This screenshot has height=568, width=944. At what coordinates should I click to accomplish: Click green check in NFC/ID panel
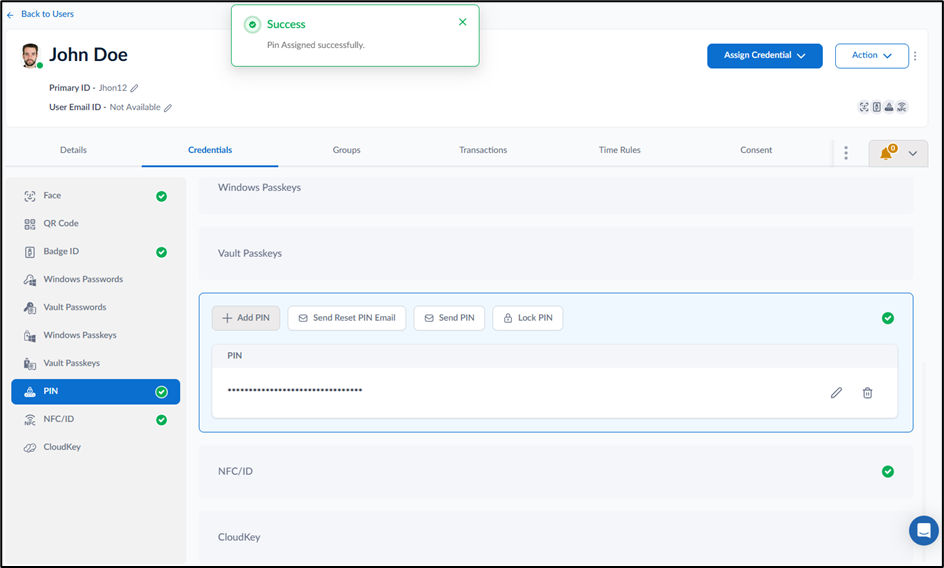click(x=888, y=472)
